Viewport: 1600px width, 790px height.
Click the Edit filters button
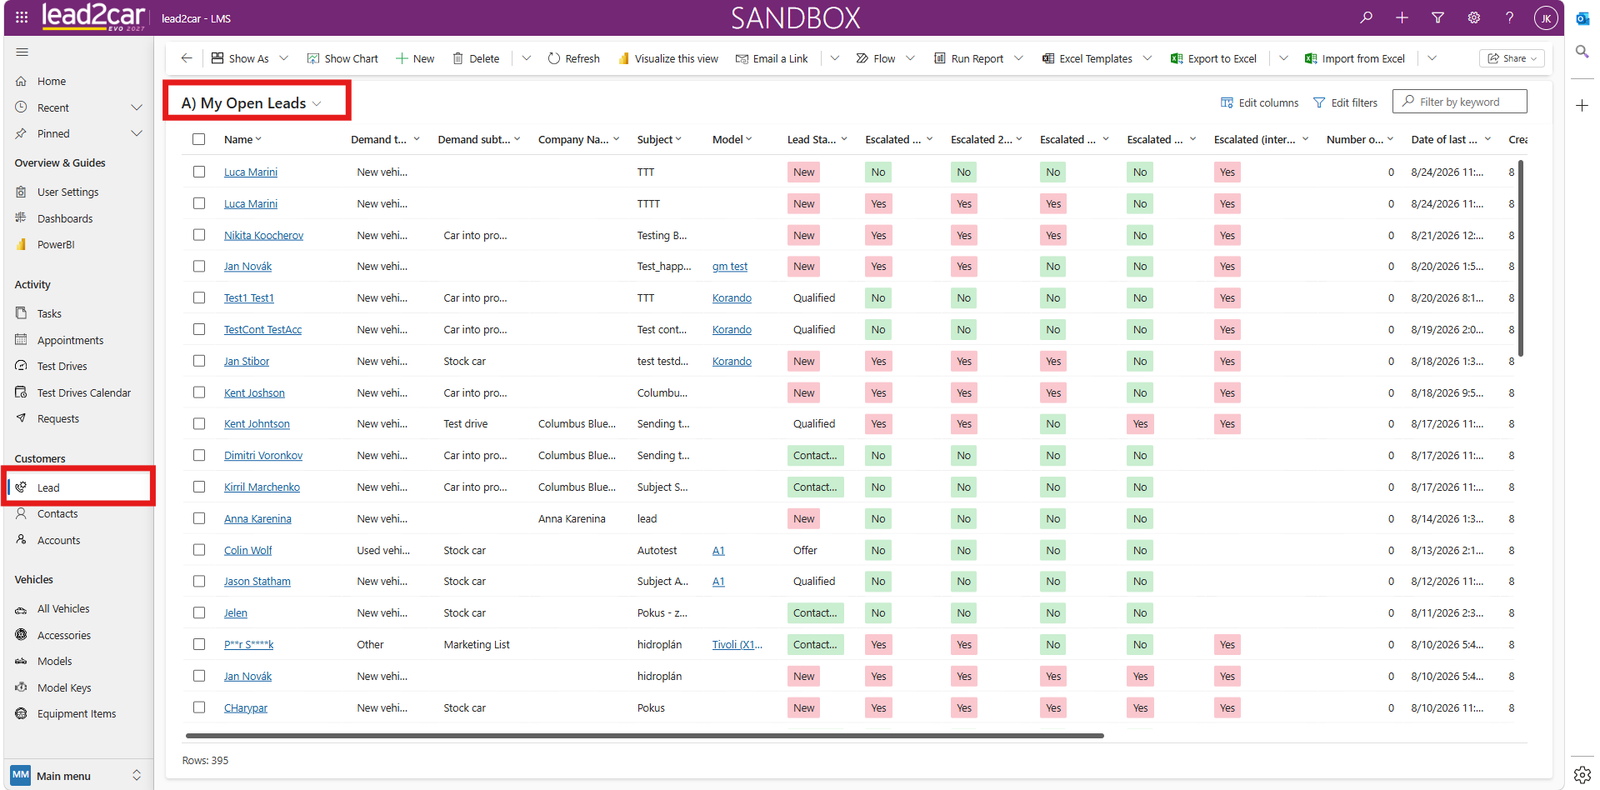[x=1345, y=102]
